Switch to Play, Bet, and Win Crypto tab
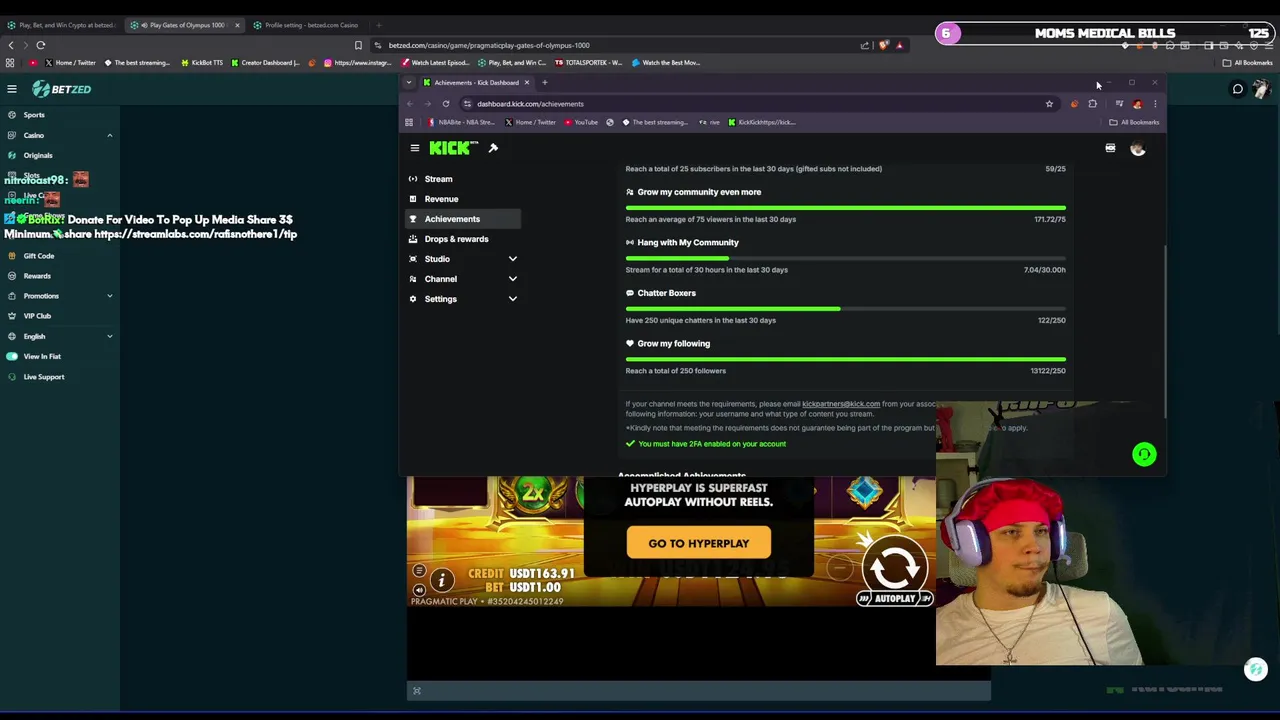This screenshot has height=720, width=1280. [x=60, y=25]
